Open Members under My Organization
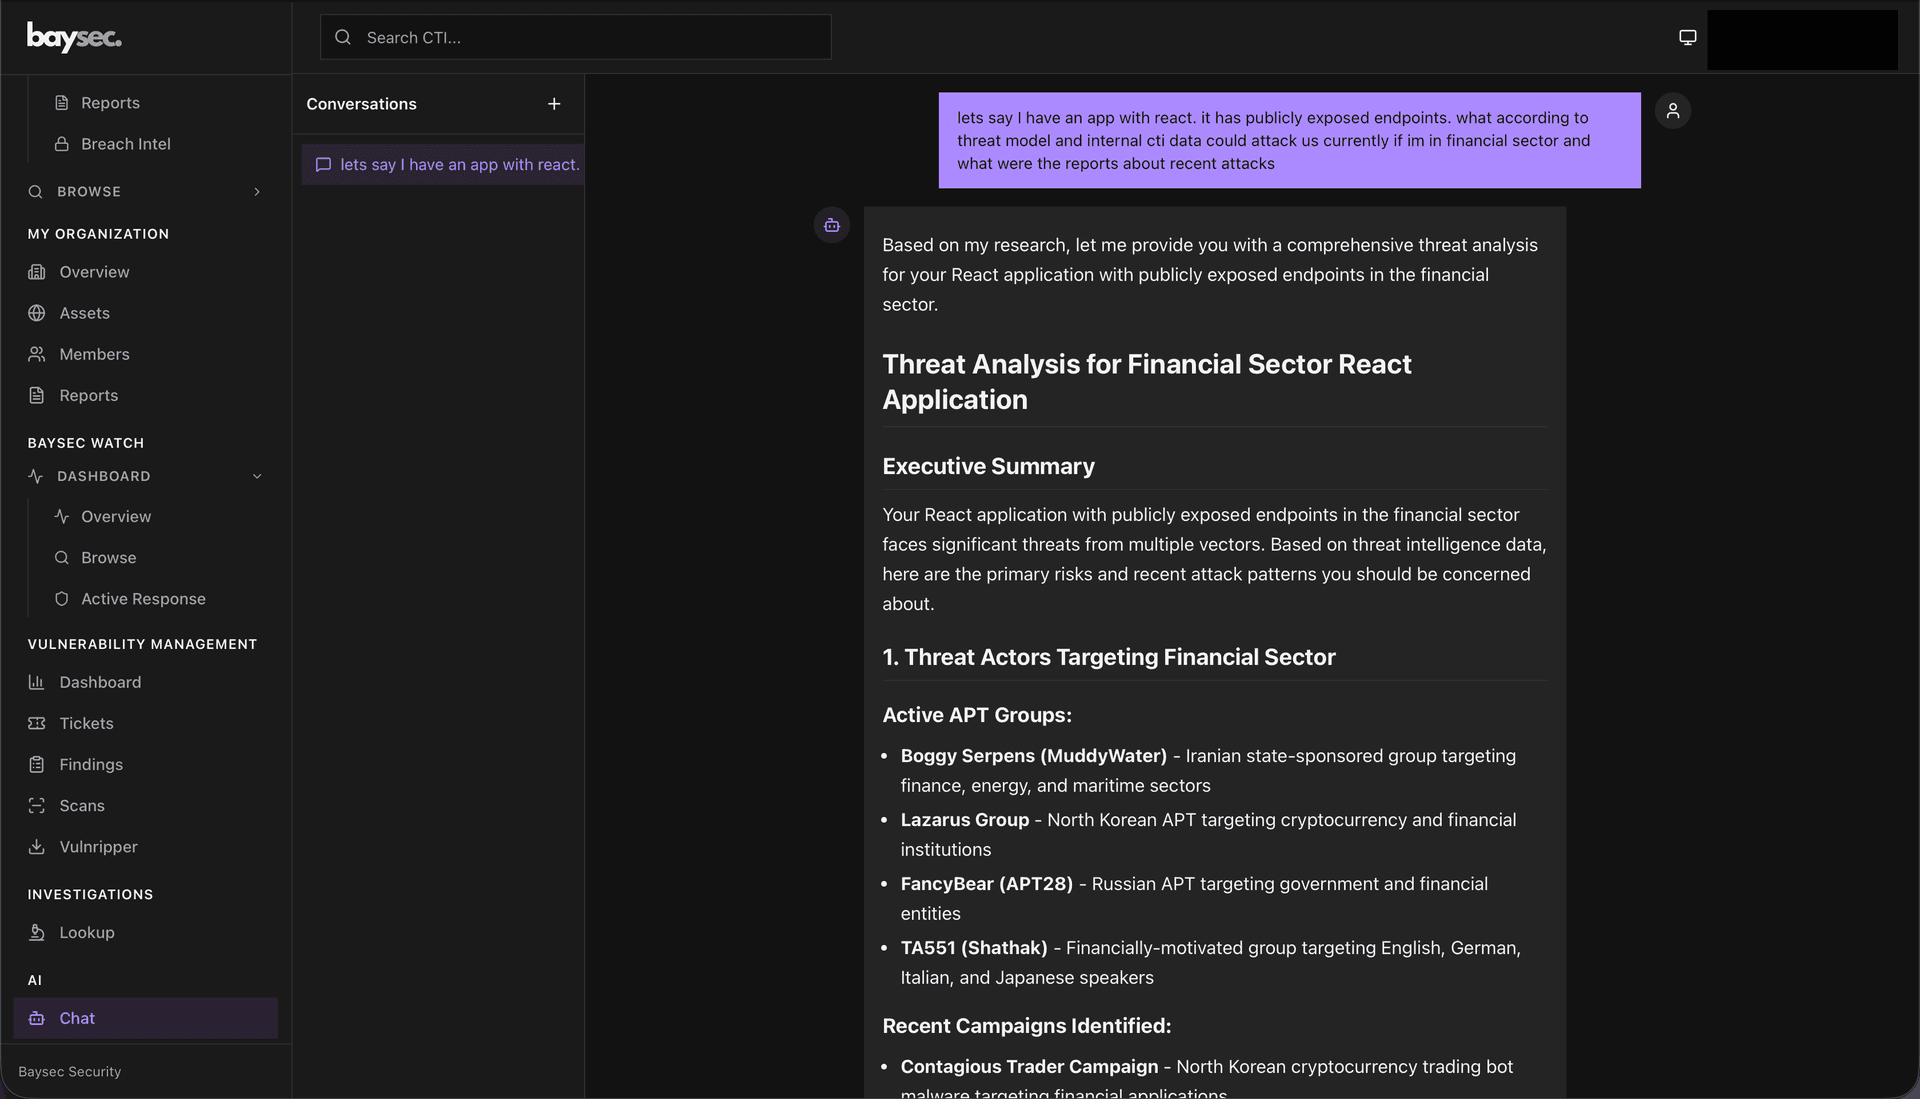The width and height of the screenshot is (1920, 1099). pos(94,355)
